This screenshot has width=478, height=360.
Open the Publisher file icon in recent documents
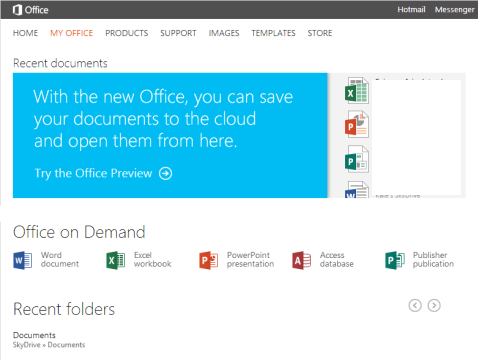click(x=357, y=159)
